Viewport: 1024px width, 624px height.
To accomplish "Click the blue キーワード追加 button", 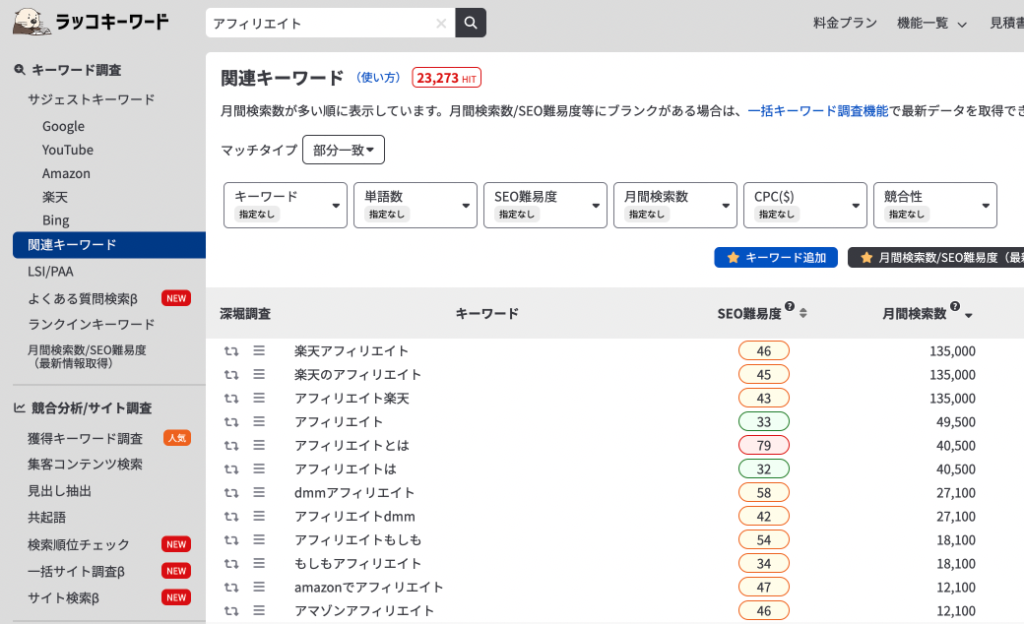I will (776, 258).
